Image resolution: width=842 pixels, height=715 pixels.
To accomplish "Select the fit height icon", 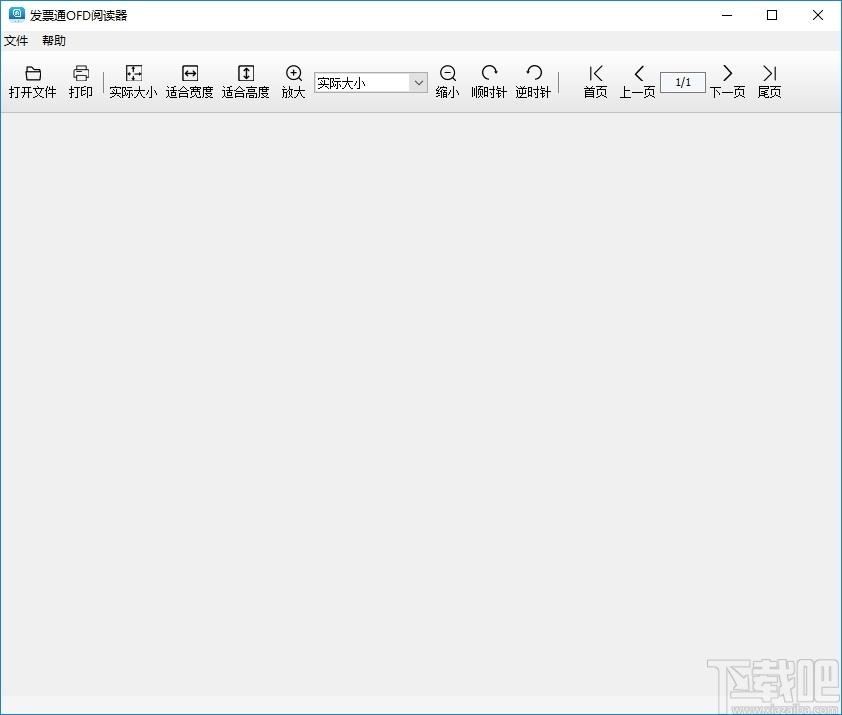I will 246,73.
